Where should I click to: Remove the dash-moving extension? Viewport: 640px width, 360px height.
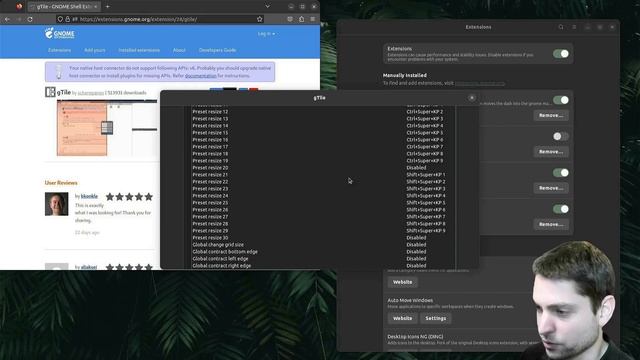click(551, 116)
